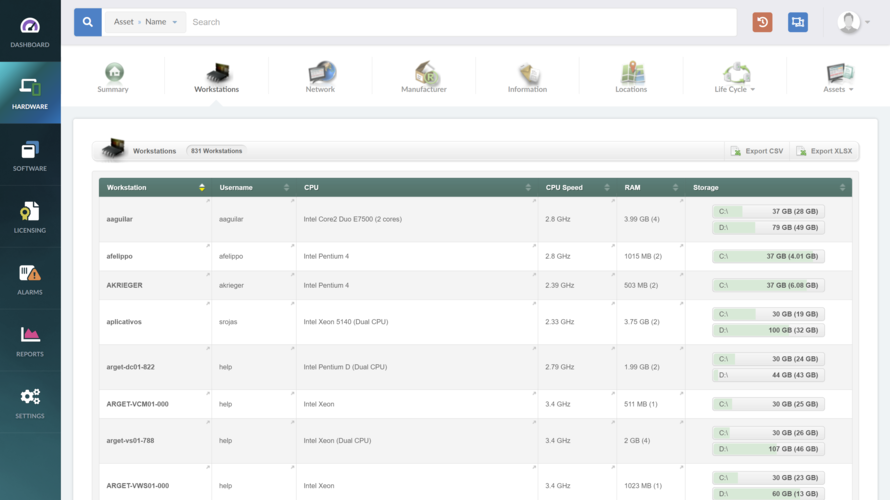The height and width of the screenshot is (500, 890).
Task: Expand the Life Cycle tab dropdown
Action: pos(735,77)
